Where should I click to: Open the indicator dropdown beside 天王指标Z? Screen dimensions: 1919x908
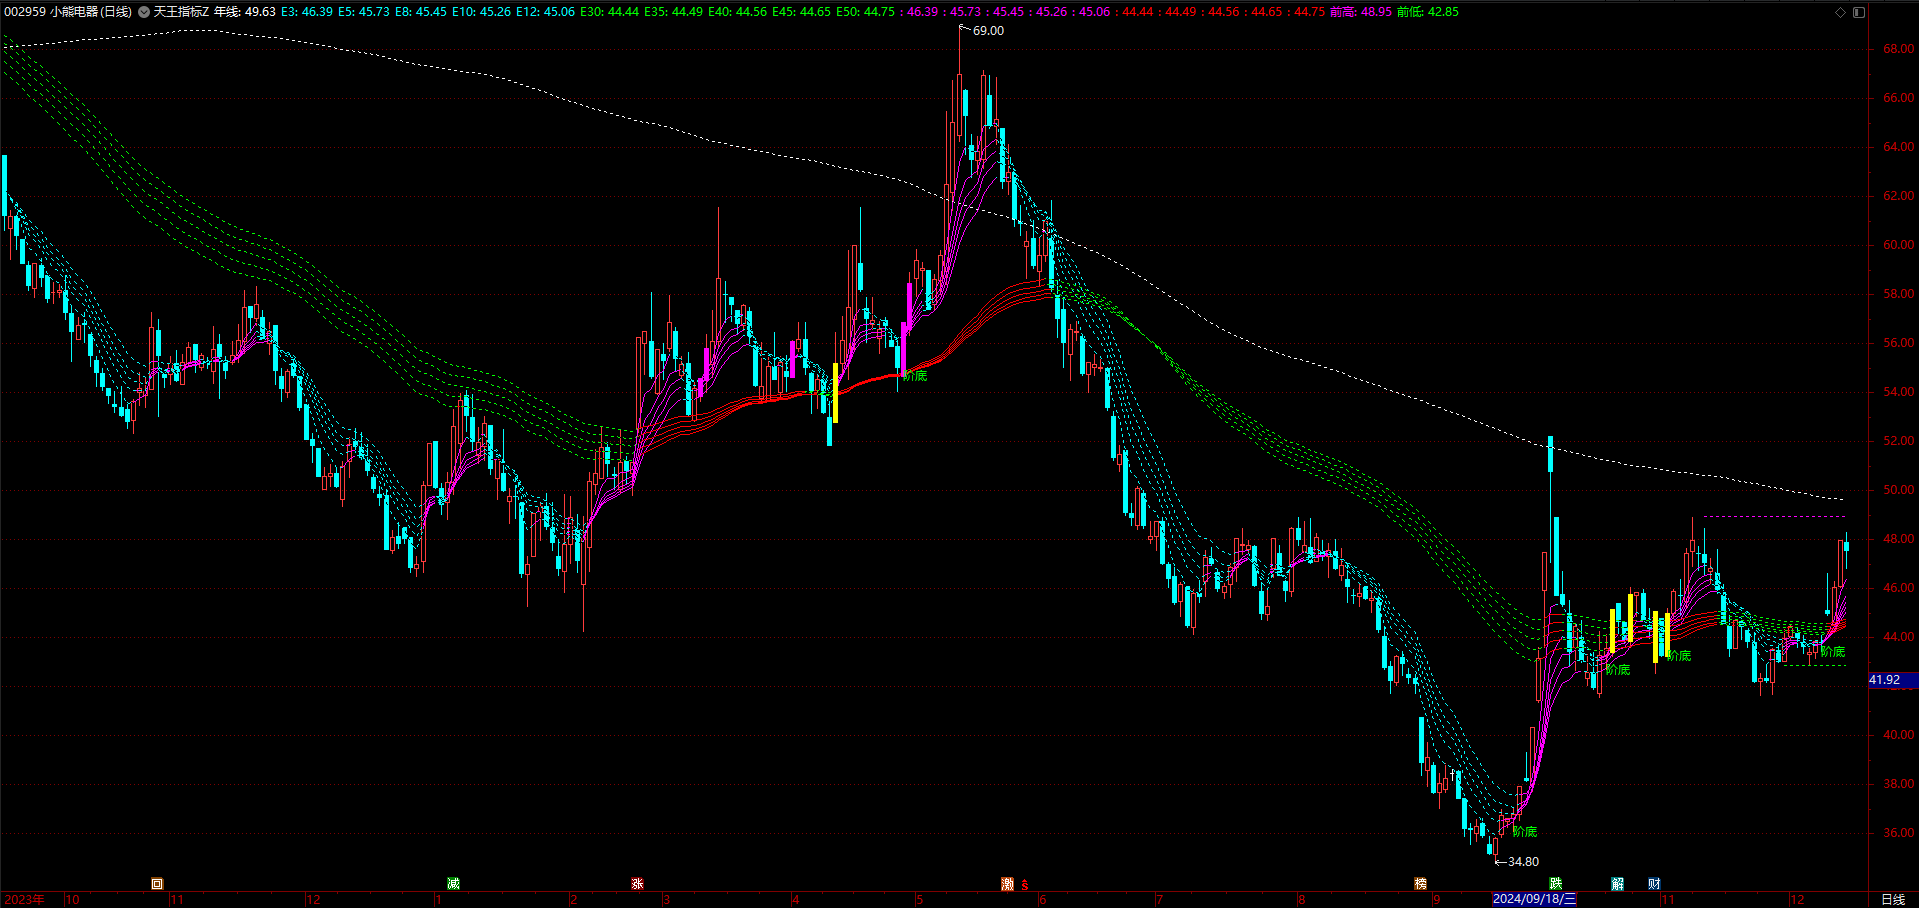click(x=144, y=12)
